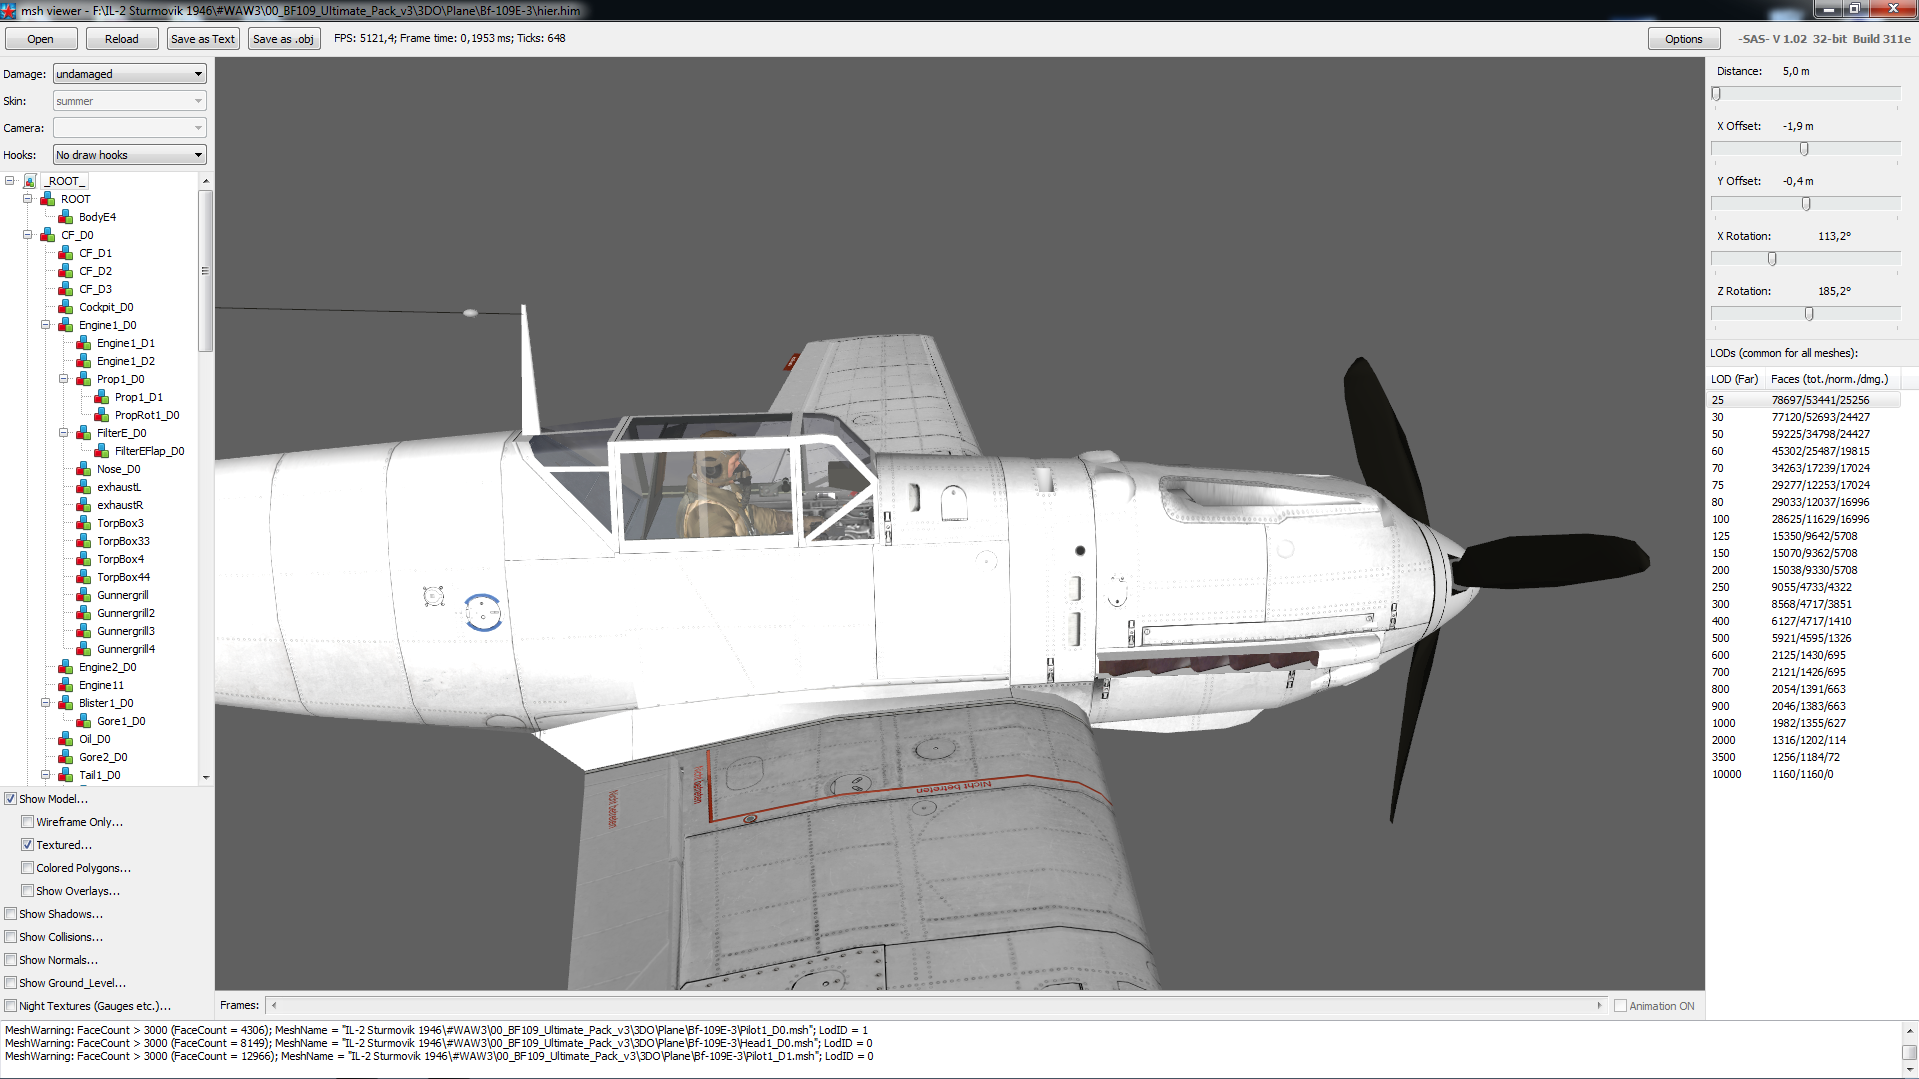Image resolution: width=1919 pixels, height=1079 pixels.
Task: Collapse the CF_D0 tree branch
Action: pyautogui.click(x=28, y=235)
